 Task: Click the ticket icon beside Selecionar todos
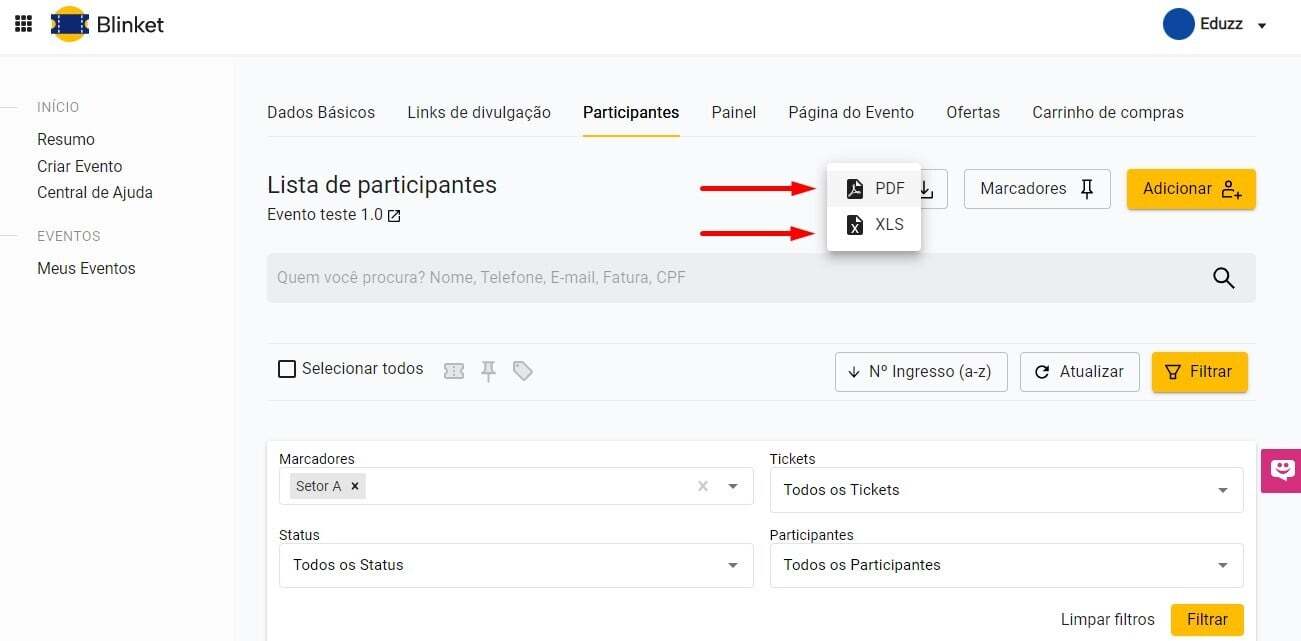tap(454, 371)
